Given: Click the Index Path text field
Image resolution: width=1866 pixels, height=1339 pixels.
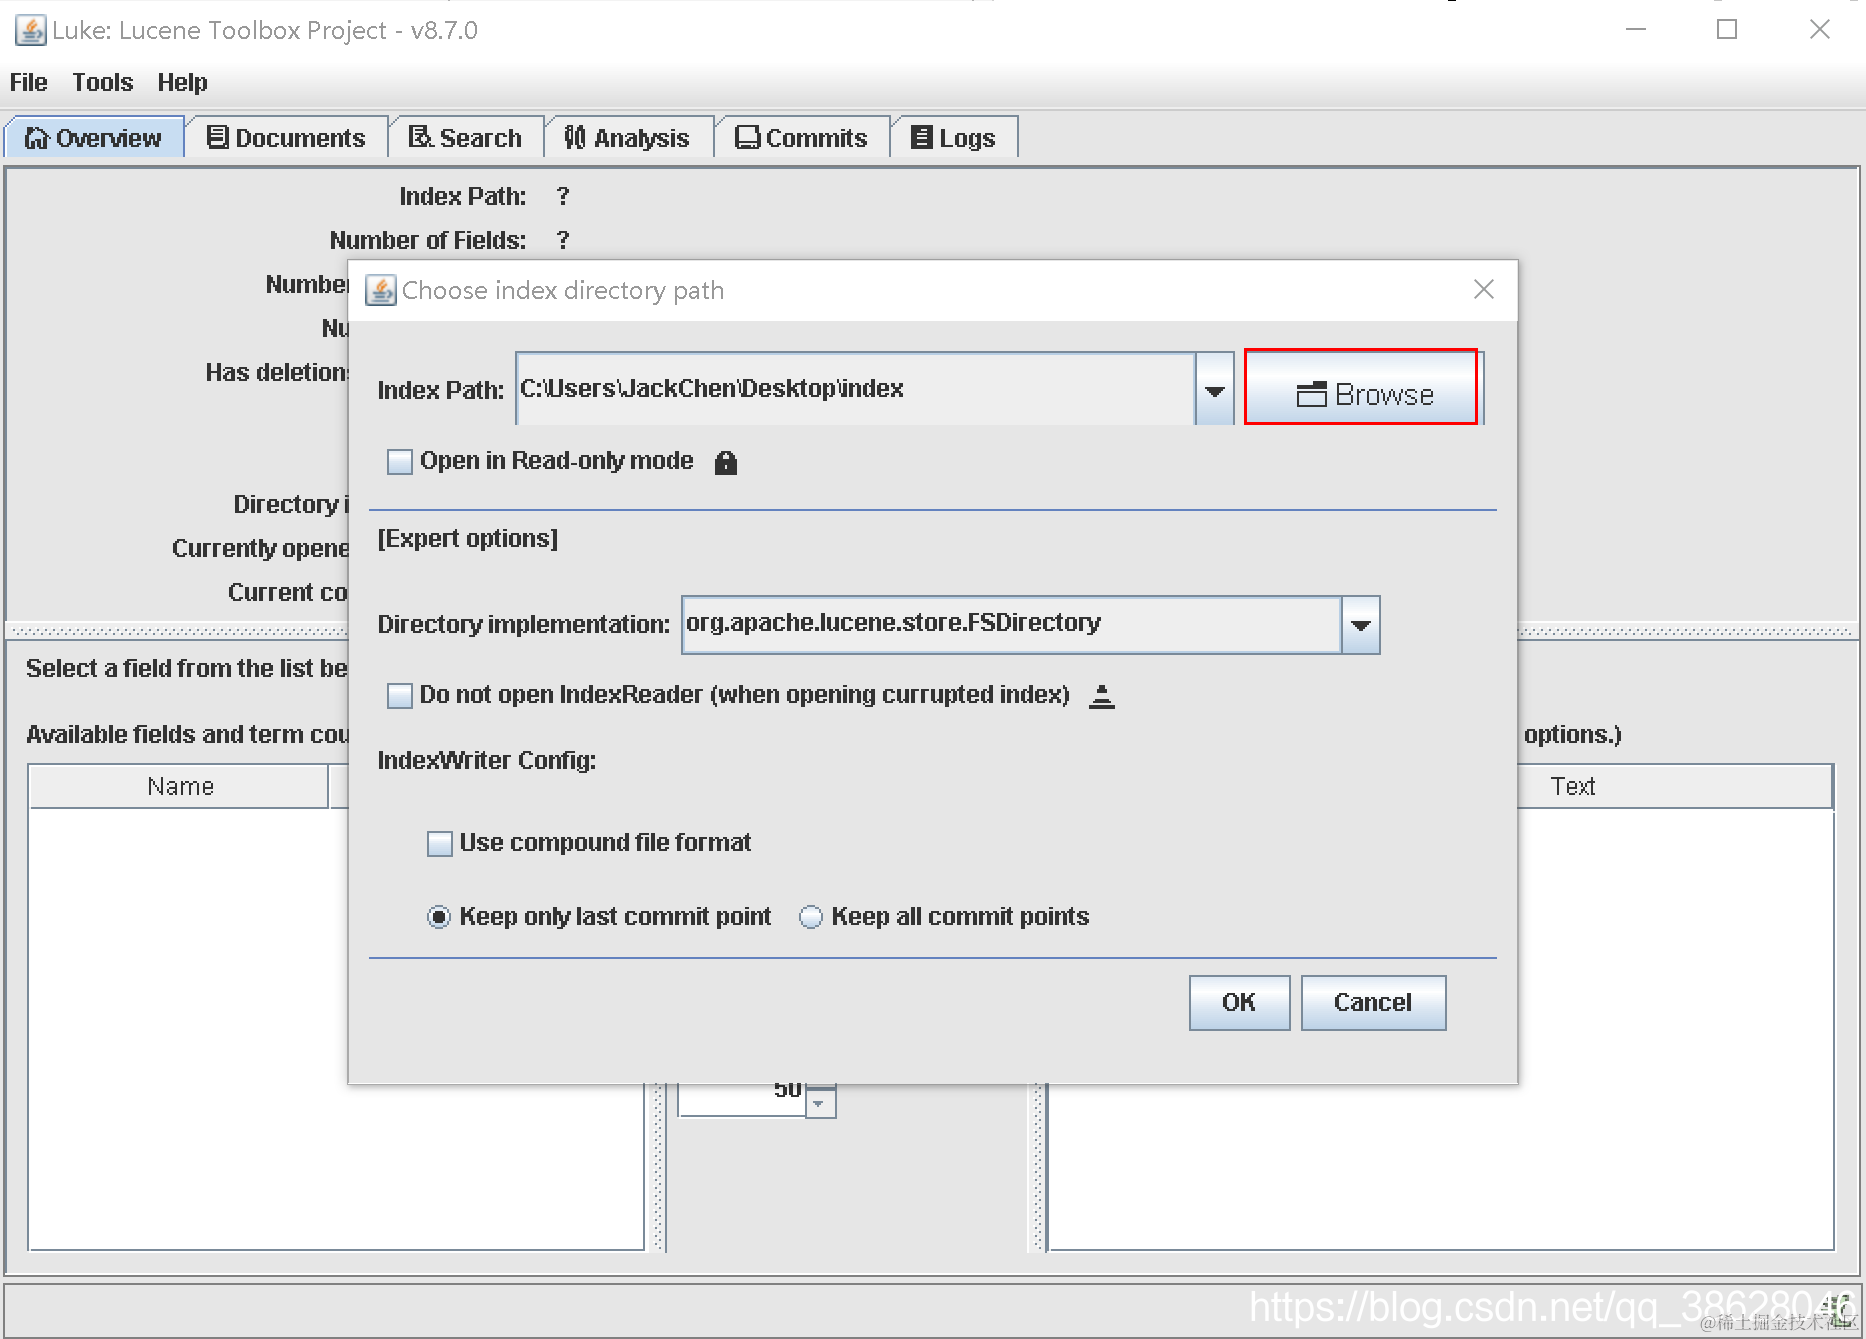Looking at the screenshot, I should [x=856, y=390].
